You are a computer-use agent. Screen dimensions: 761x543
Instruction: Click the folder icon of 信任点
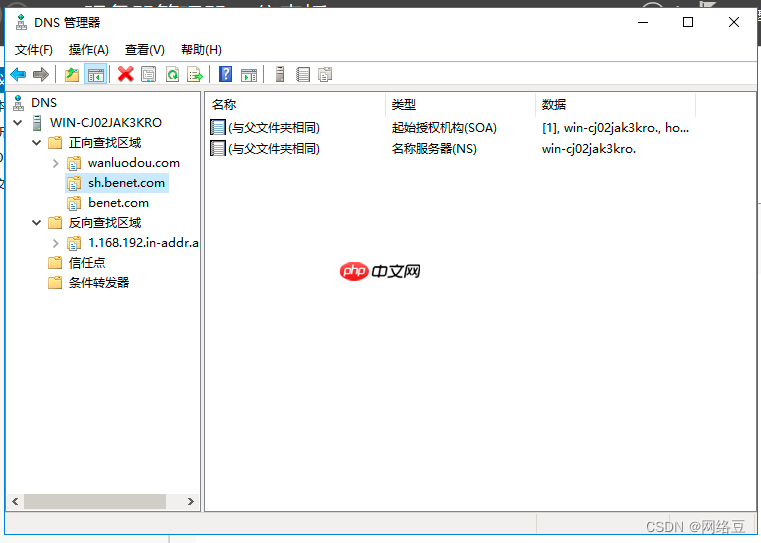click(x=55, y=263)
